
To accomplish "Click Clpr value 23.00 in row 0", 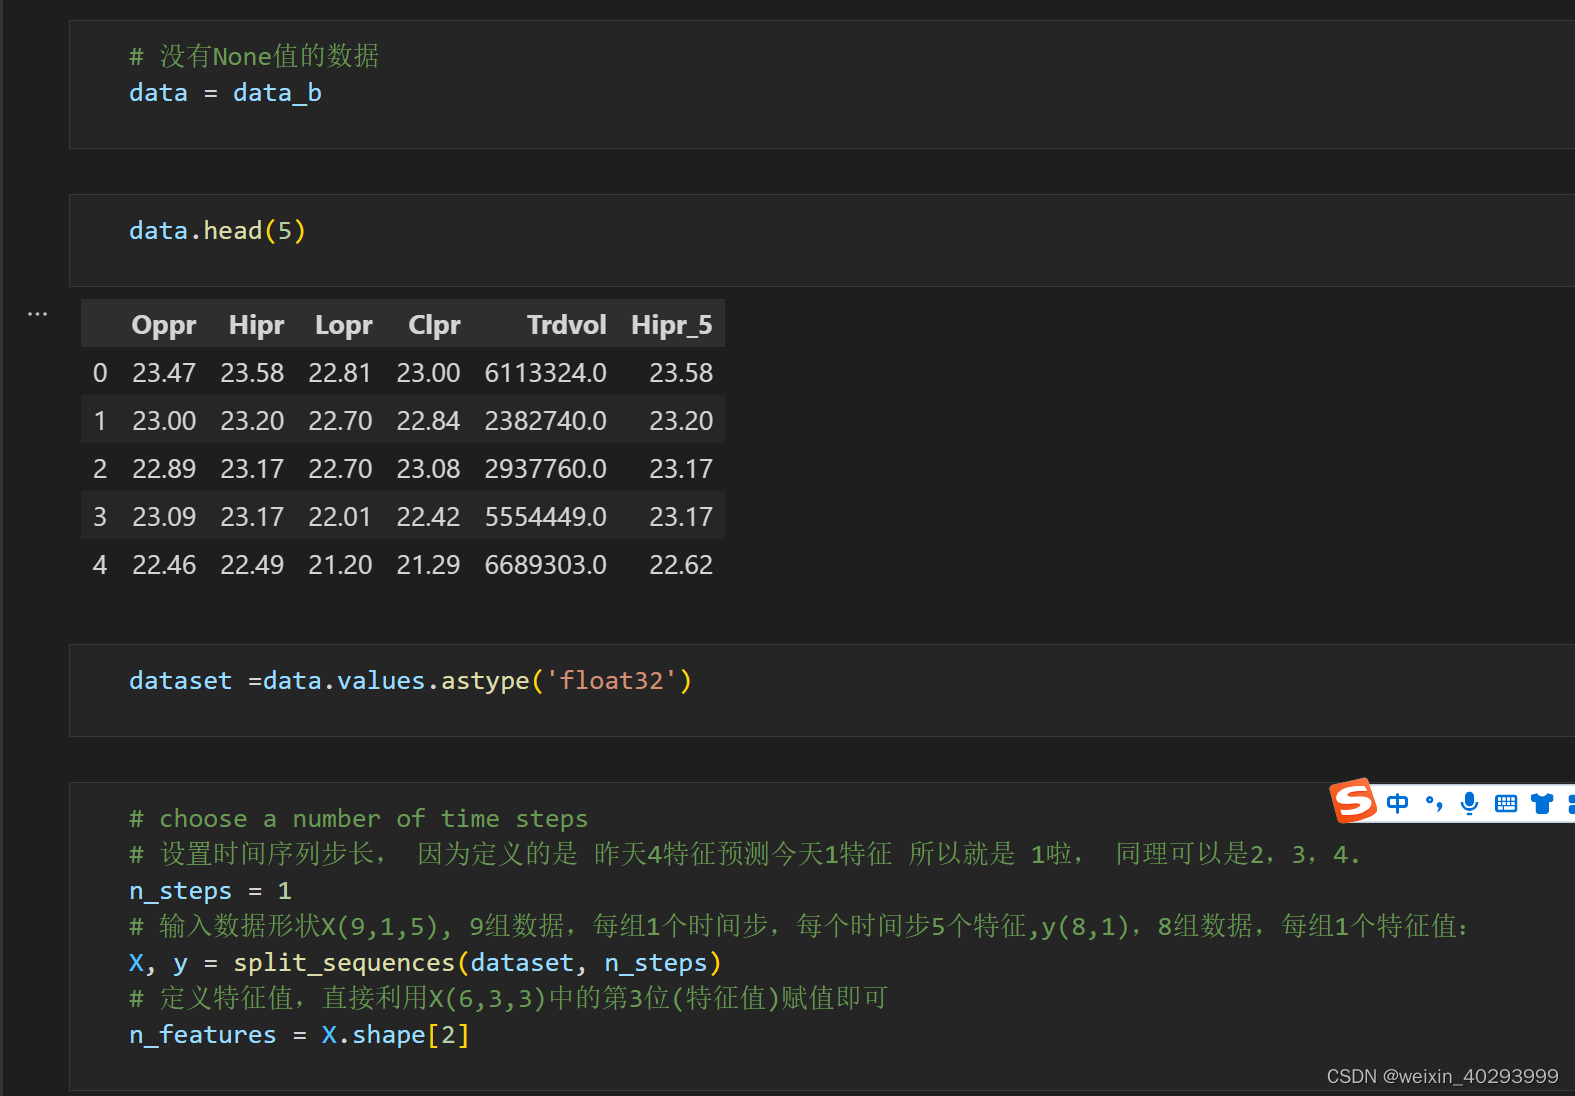I will tap(428, 373).
